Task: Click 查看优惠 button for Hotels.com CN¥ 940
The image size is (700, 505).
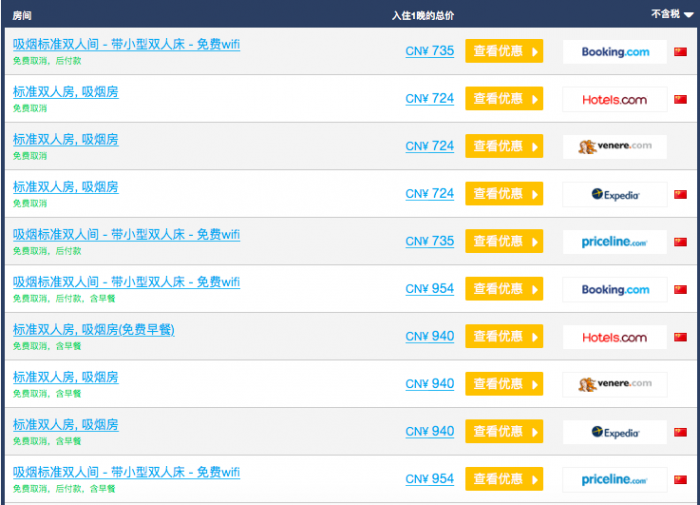Action: 504,336
